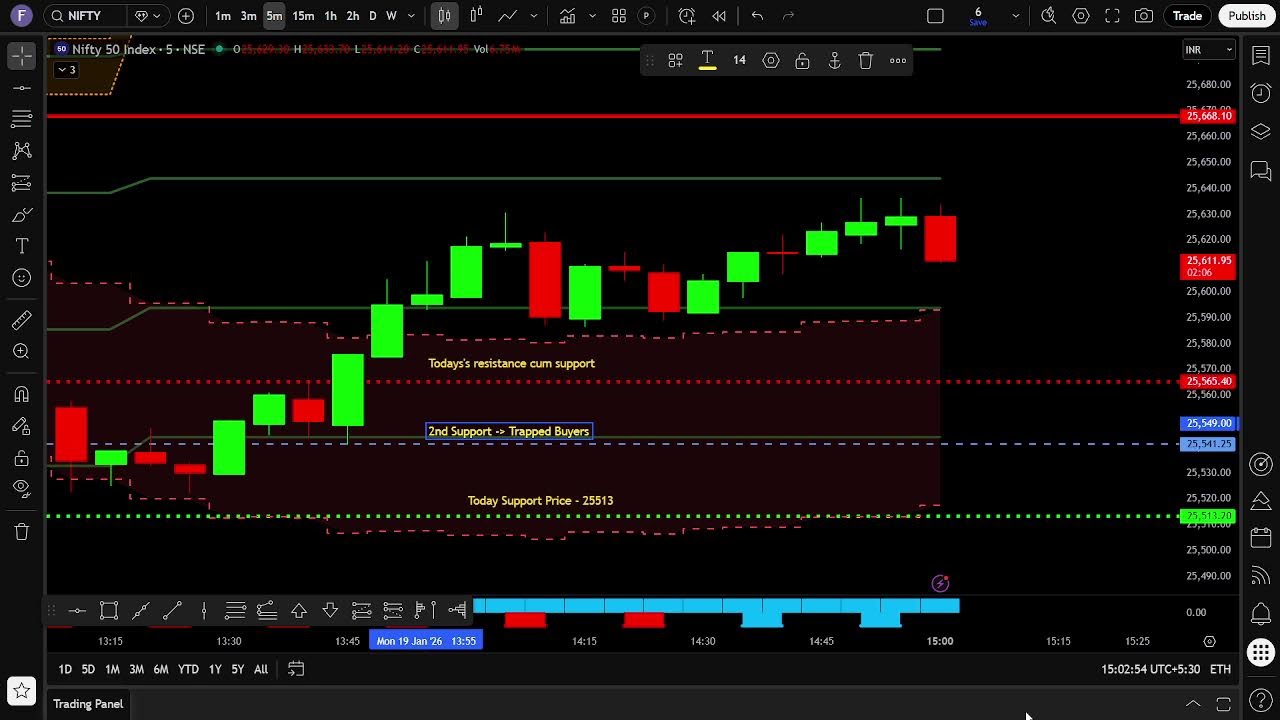The height and width of the screenshot is (720, 1280).
Task: Delete drawings with left toolbar trash icon
Action: point(21,532)
